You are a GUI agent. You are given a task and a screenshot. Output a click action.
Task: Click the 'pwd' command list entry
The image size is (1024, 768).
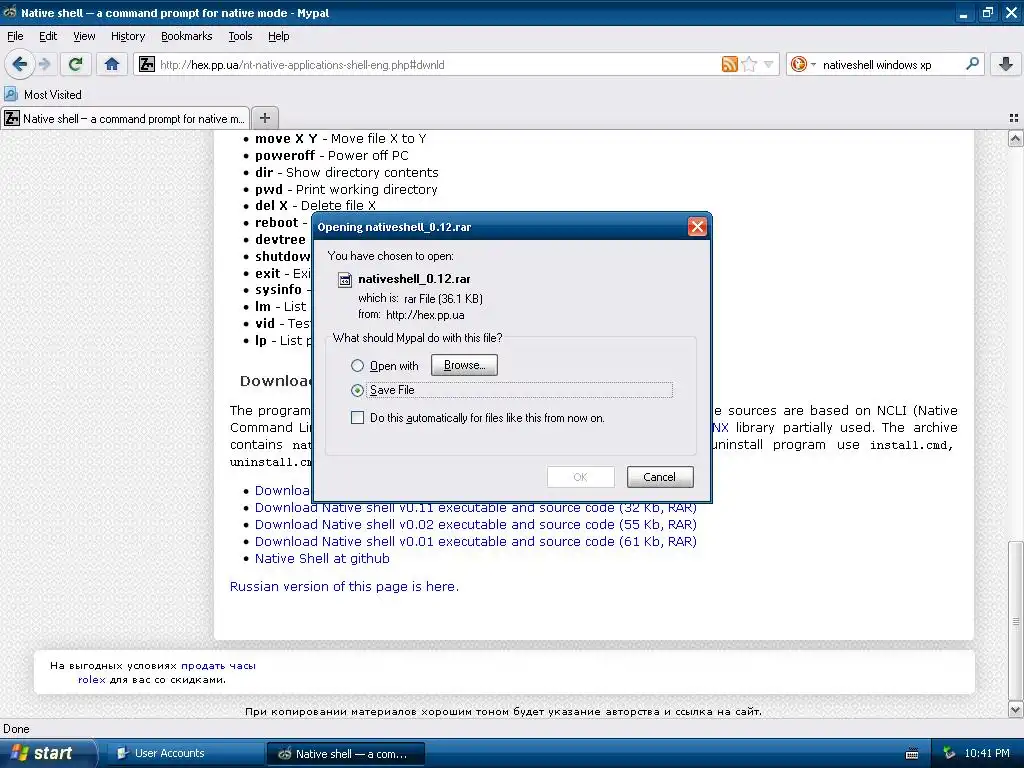(x=346, y=189)
